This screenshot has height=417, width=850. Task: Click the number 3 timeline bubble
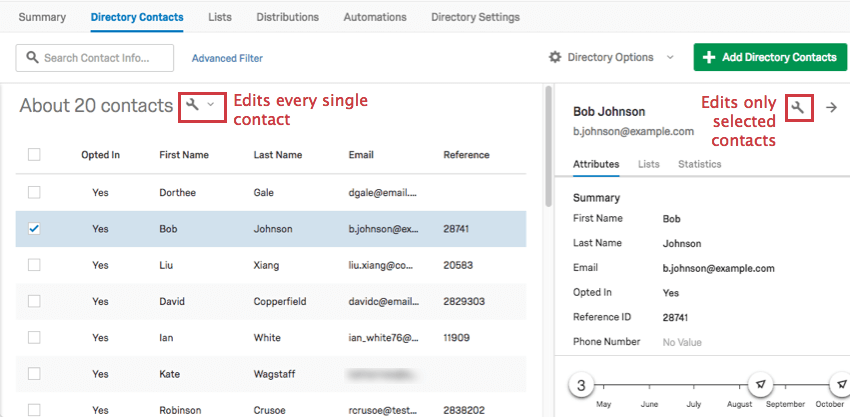pyautogui.click(x=581, y=386)
